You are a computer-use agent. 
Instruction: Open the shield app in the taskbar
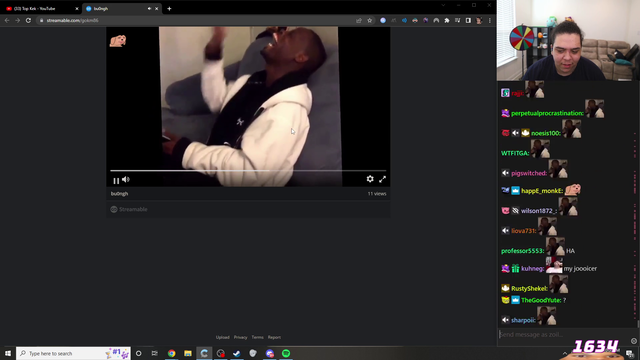pyautogui.click(x=253, y=353)
